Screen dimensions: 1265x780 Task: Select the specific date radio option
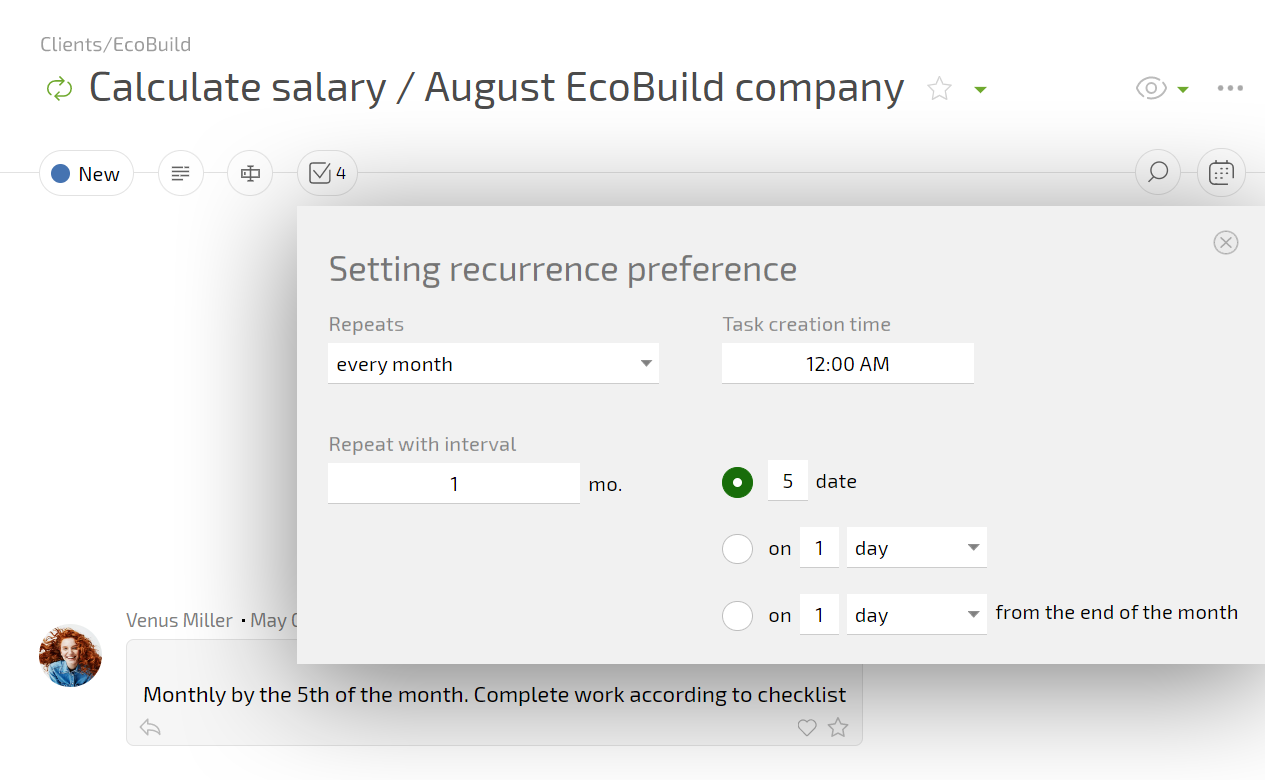click(738, 482)
